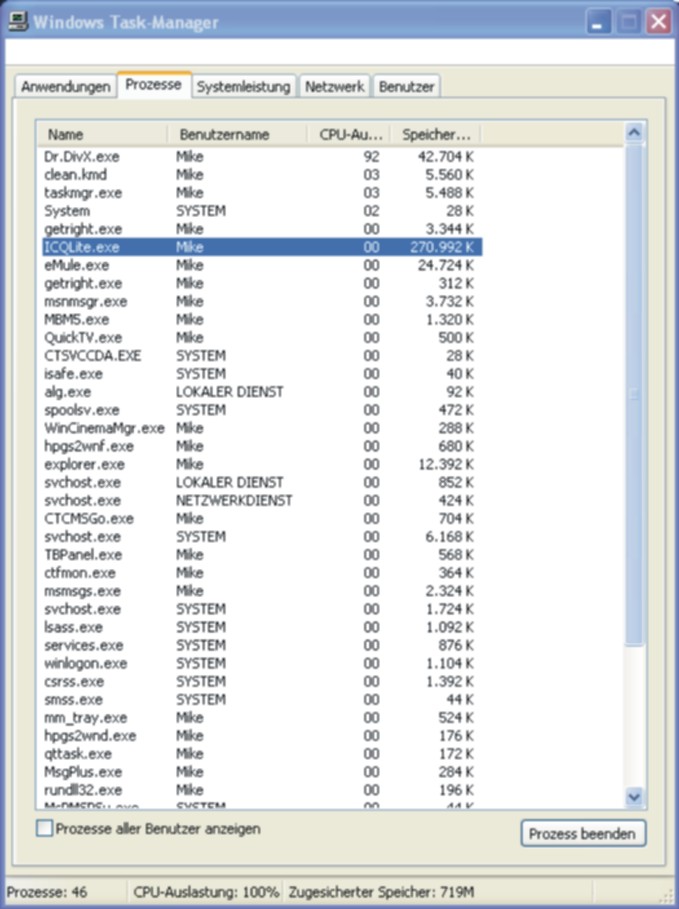Click 'Zugesicherter Speicher: 719M' status entry
The width and height of the screenshot is (679, 909).
point(382,892)
